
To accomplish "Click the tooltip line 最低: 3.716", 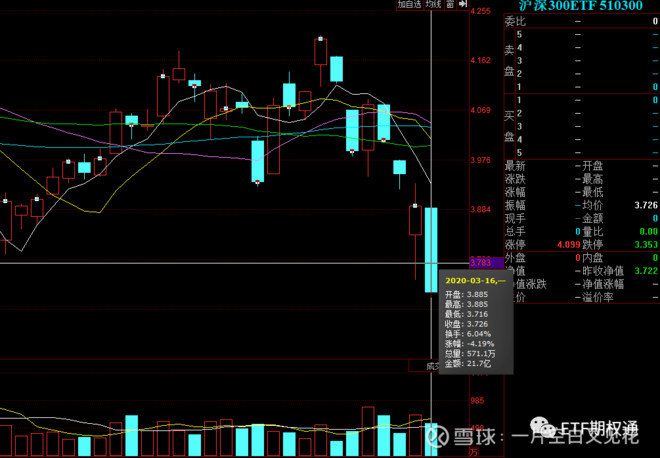I will 466,314.
